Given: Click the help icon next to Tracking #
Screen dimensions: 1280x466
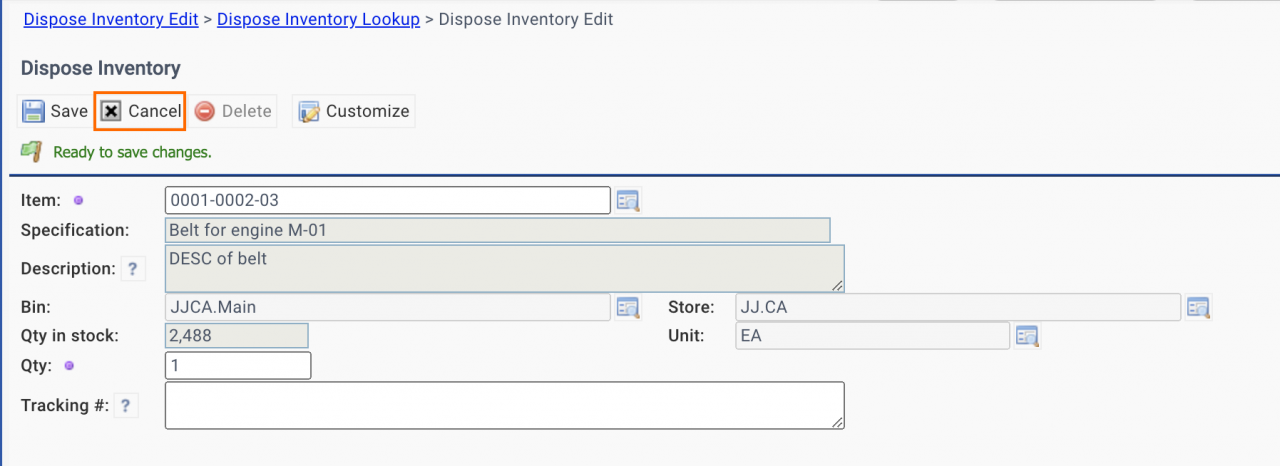Looking at the screenshot, I should [125, 405].
